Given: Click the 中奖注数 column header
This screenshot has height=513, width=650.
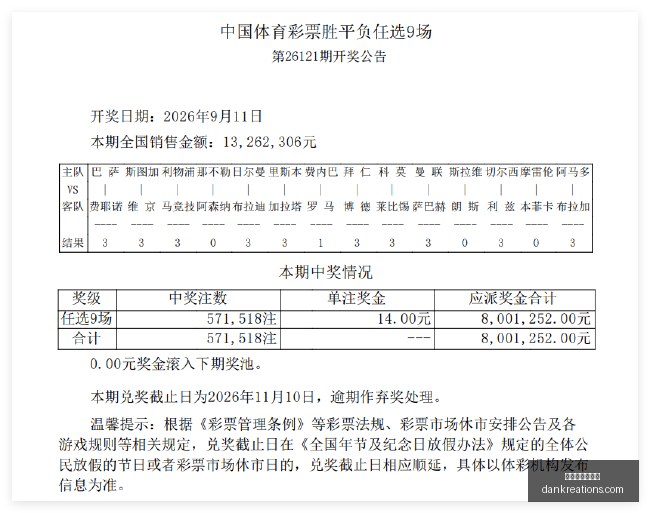Looking at the screenshot, I should [198, 299].
